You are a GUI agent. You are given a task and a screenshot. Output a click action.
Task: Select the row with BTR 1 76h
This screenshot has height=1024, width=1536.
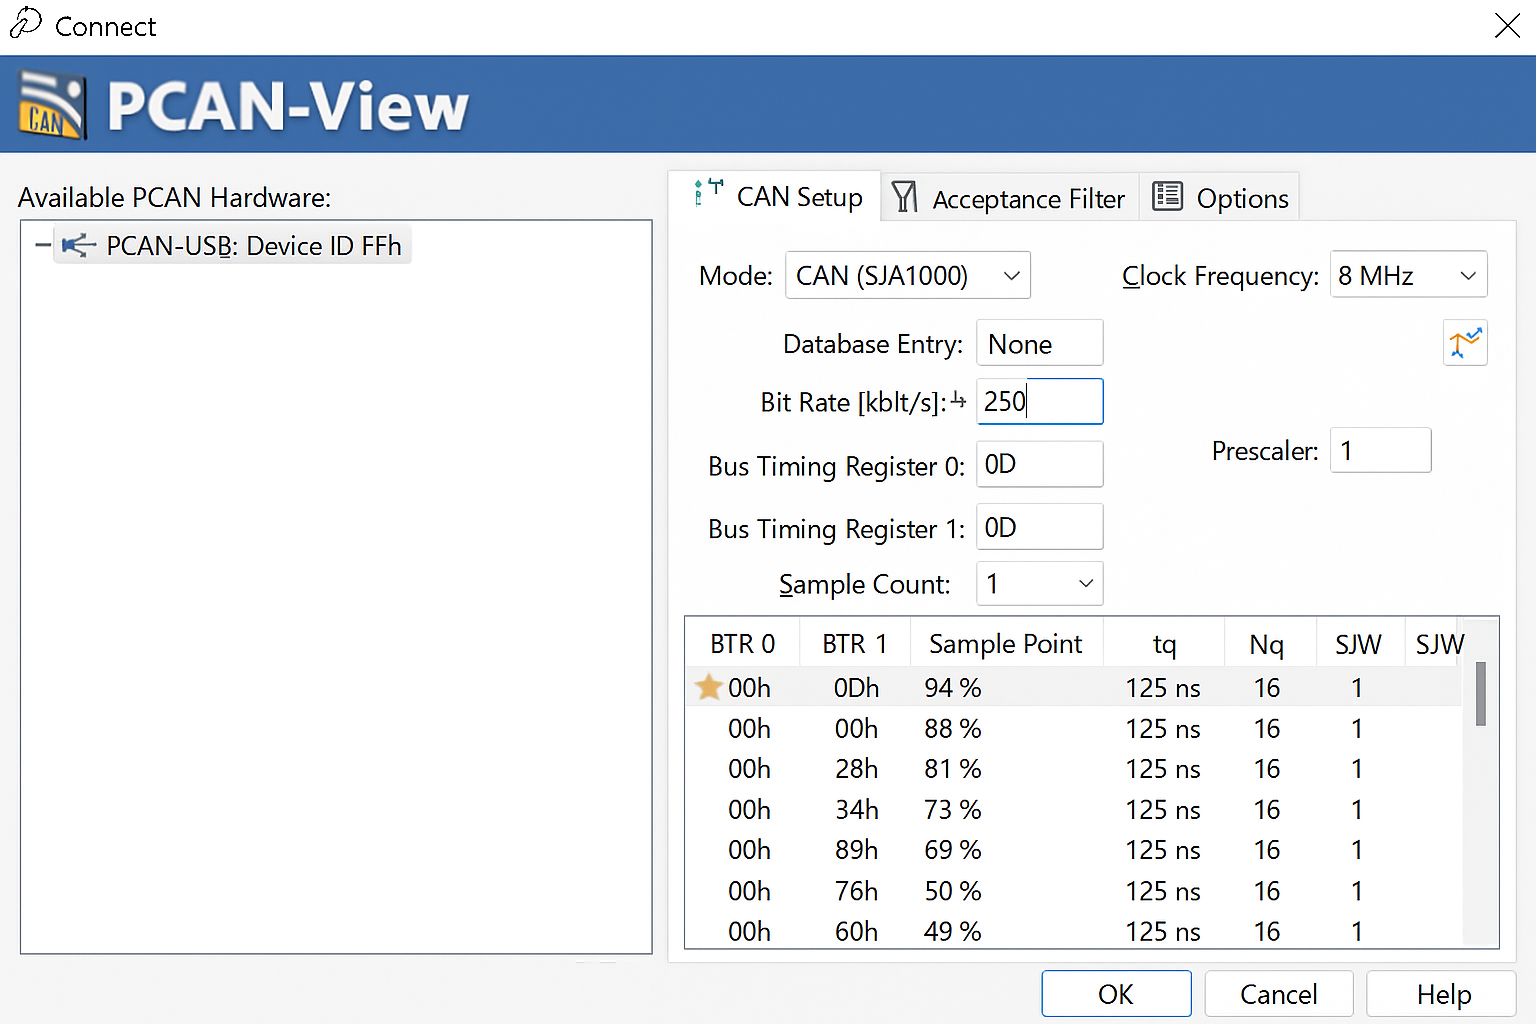pos(1074,890)
